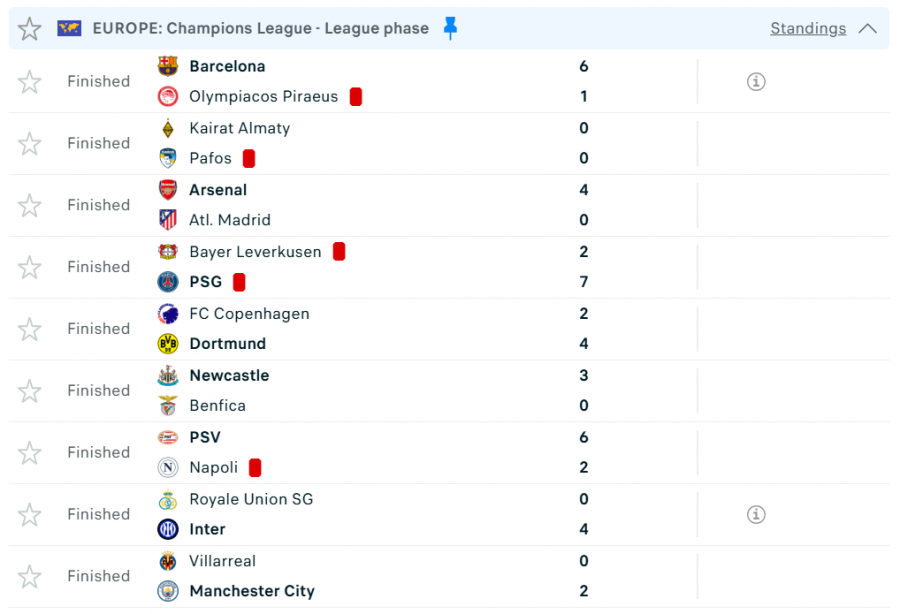
Task: Open the Villarreal vs Manchester City match
Action: [450, 576]
